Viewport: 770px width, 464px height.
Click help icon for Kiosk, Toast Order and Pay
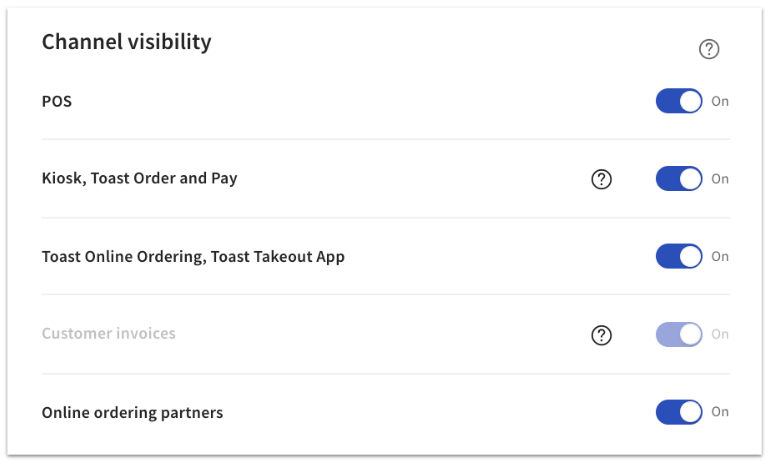coord(601,179)
